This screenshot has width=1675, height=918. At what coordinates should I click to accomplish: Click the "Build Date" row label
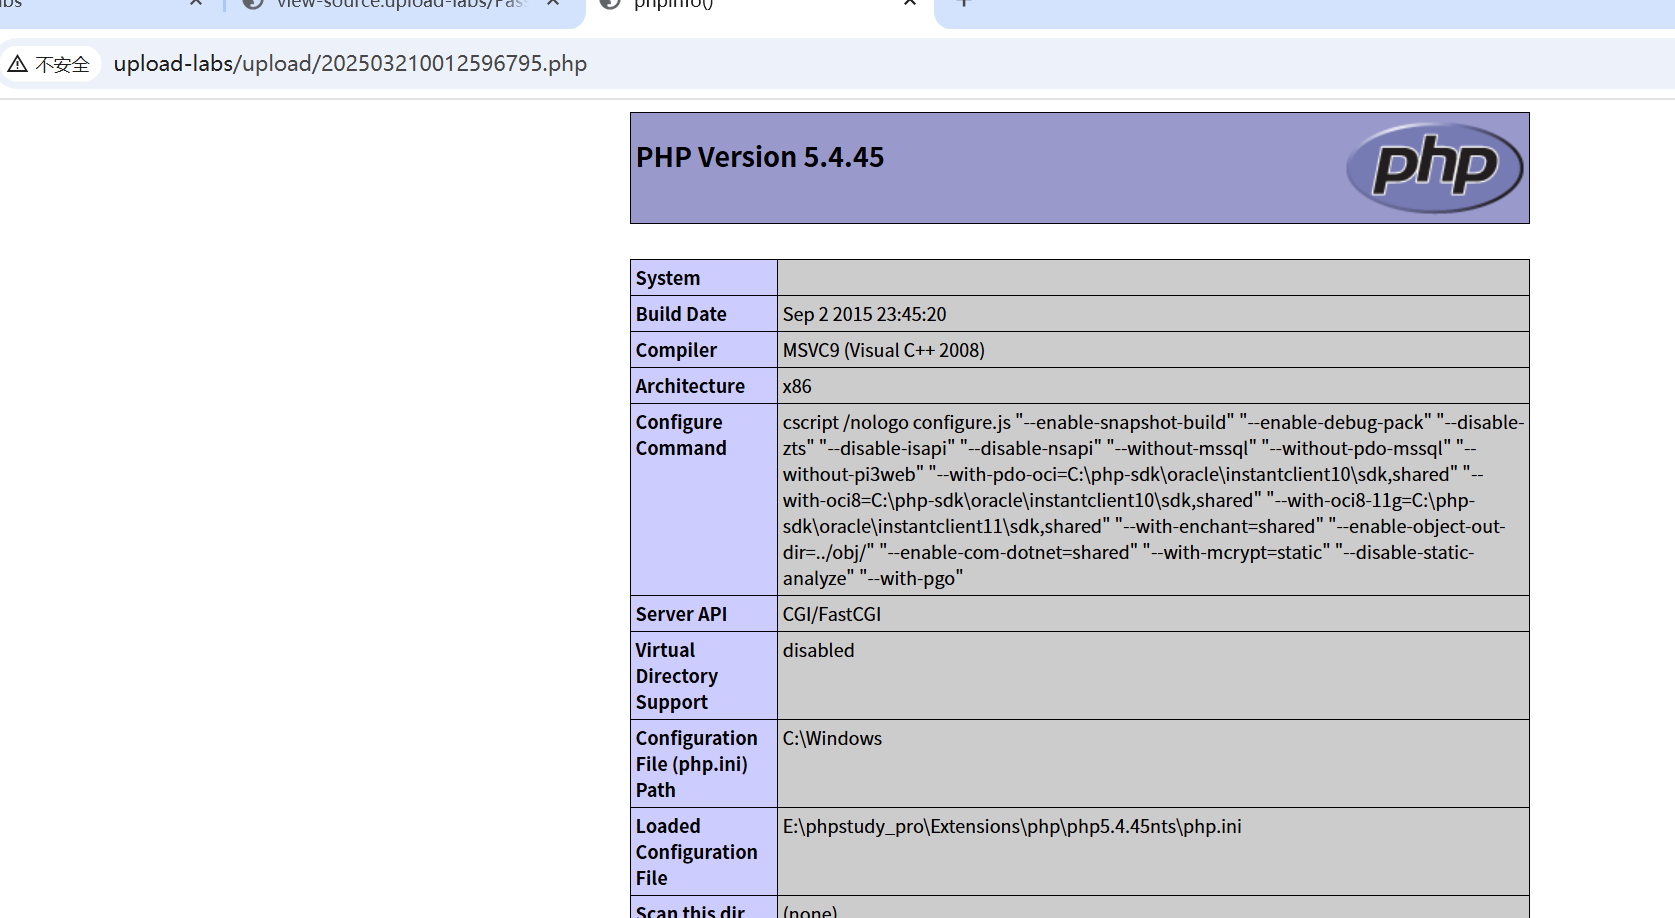[x=681, y=314]
